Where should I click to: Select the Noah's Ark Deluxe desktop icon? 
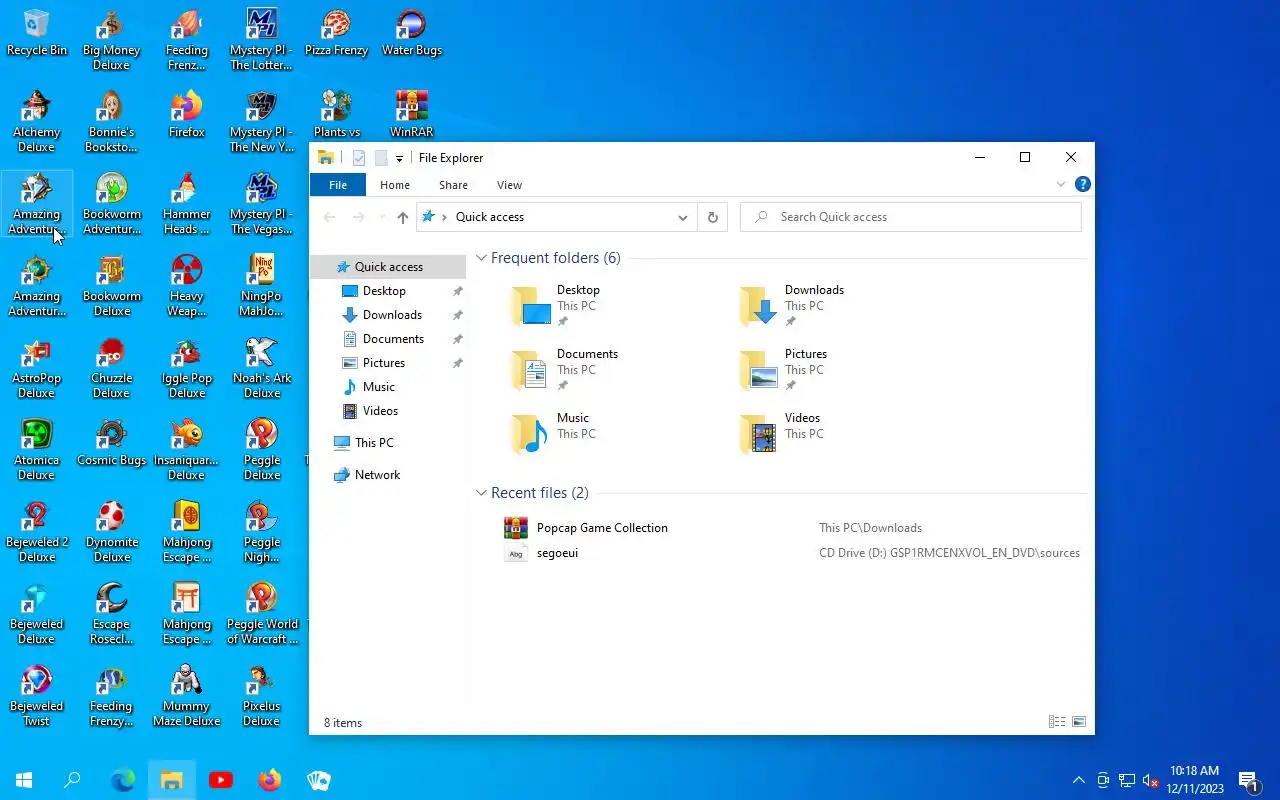pos(261,368)
